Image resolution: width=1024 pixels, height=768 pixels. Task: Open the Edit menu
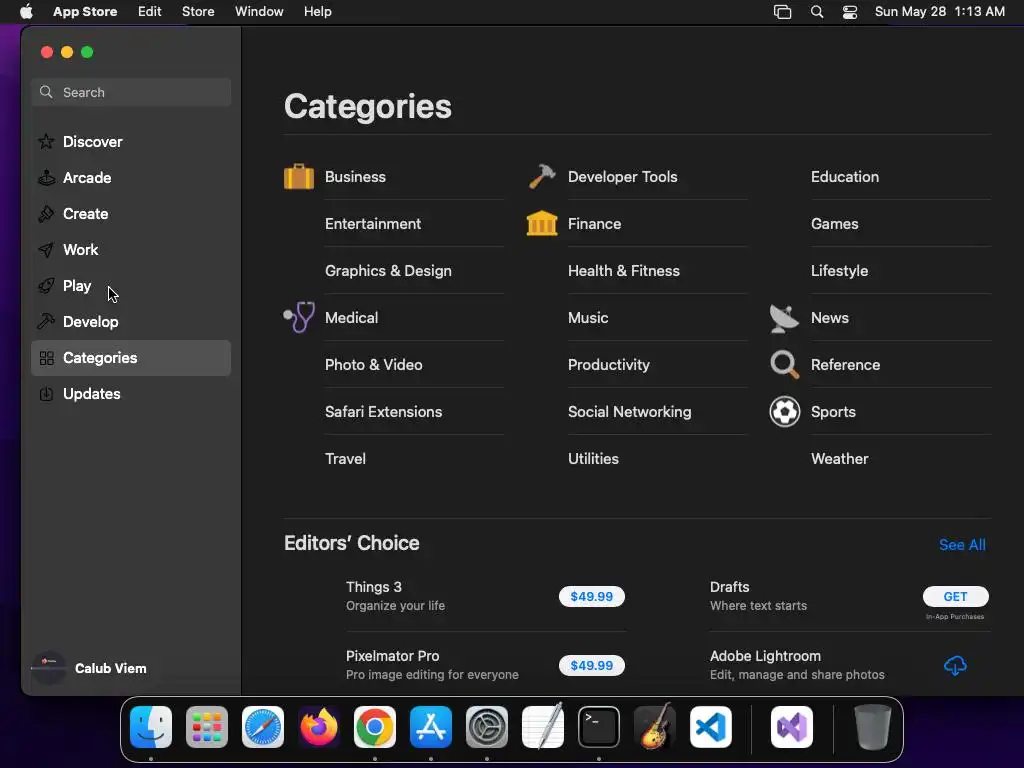click(150, 12)
